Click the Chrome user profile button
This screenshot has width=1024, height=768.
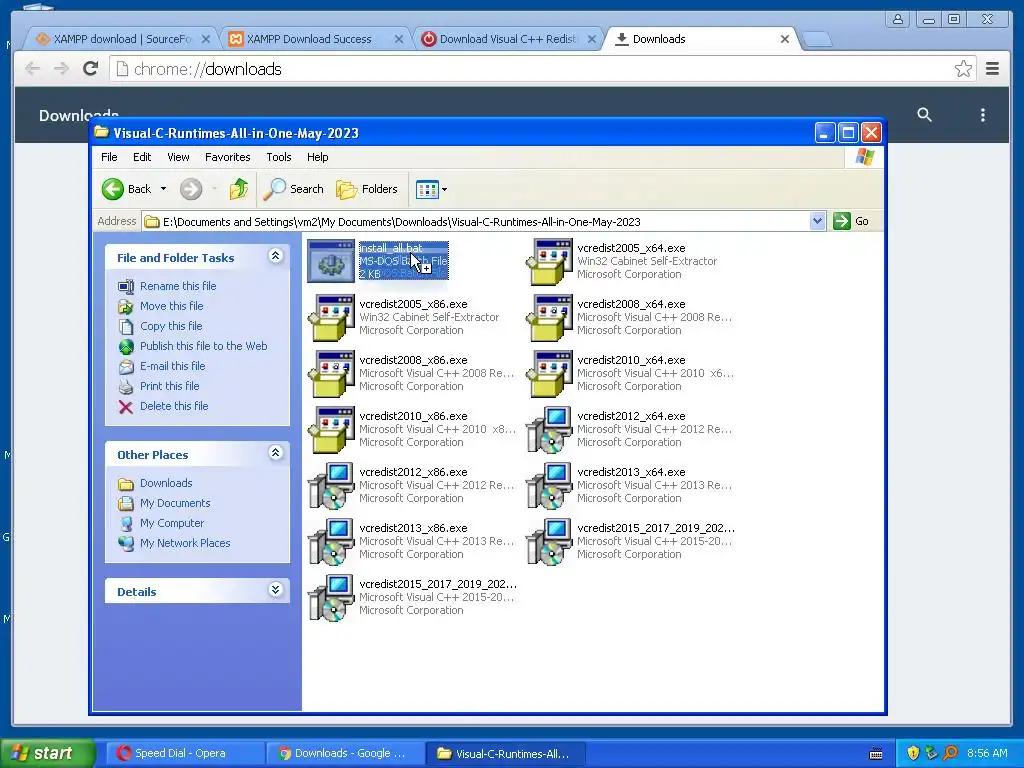898,19
